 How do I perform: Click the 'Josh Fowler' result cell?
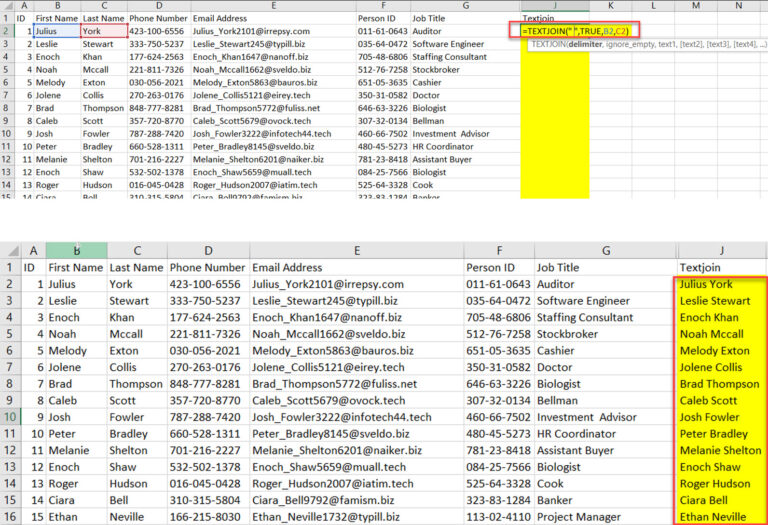(x=720, y=417)
